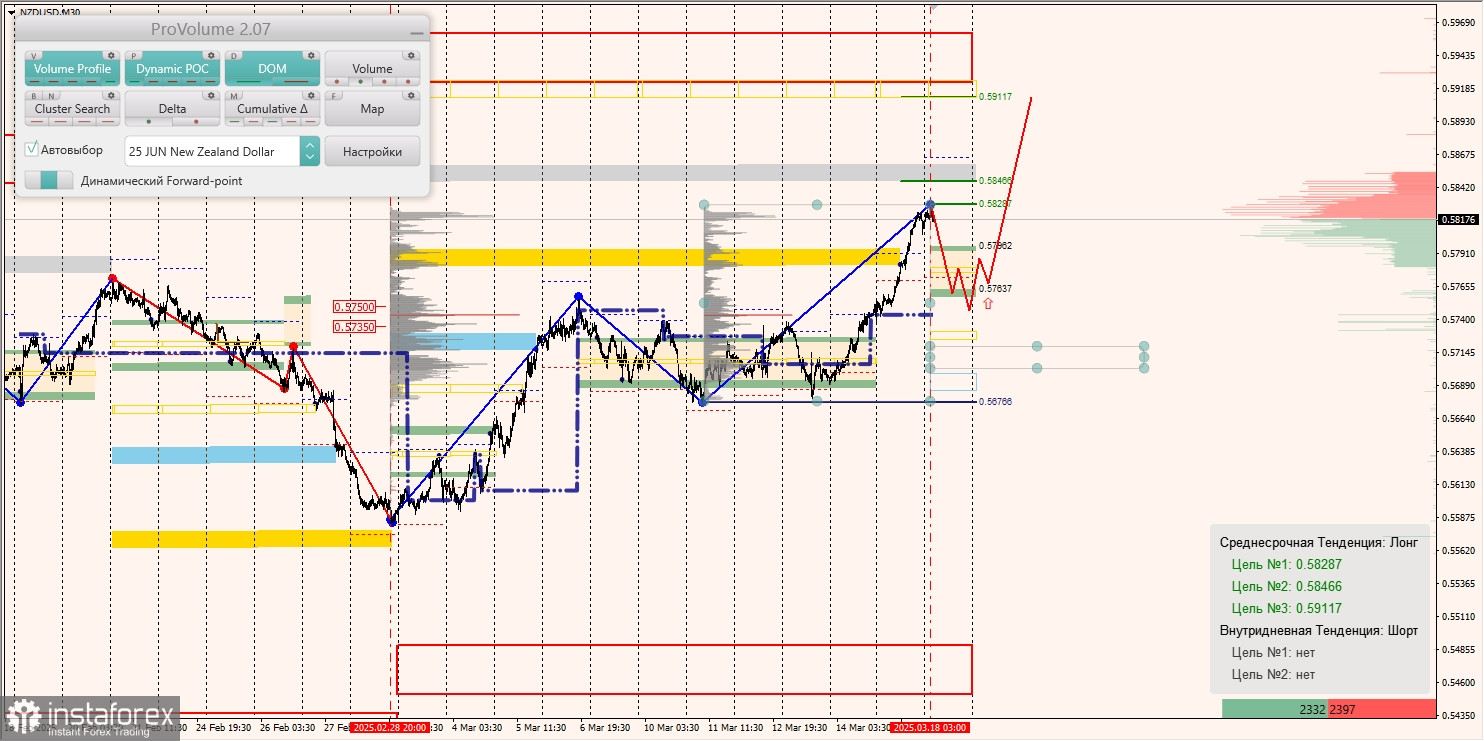Minimize the ProVolume 2.07 panel
This screenshot has height=741, width=1484.
pyautogui.click(x=417, y=33)
